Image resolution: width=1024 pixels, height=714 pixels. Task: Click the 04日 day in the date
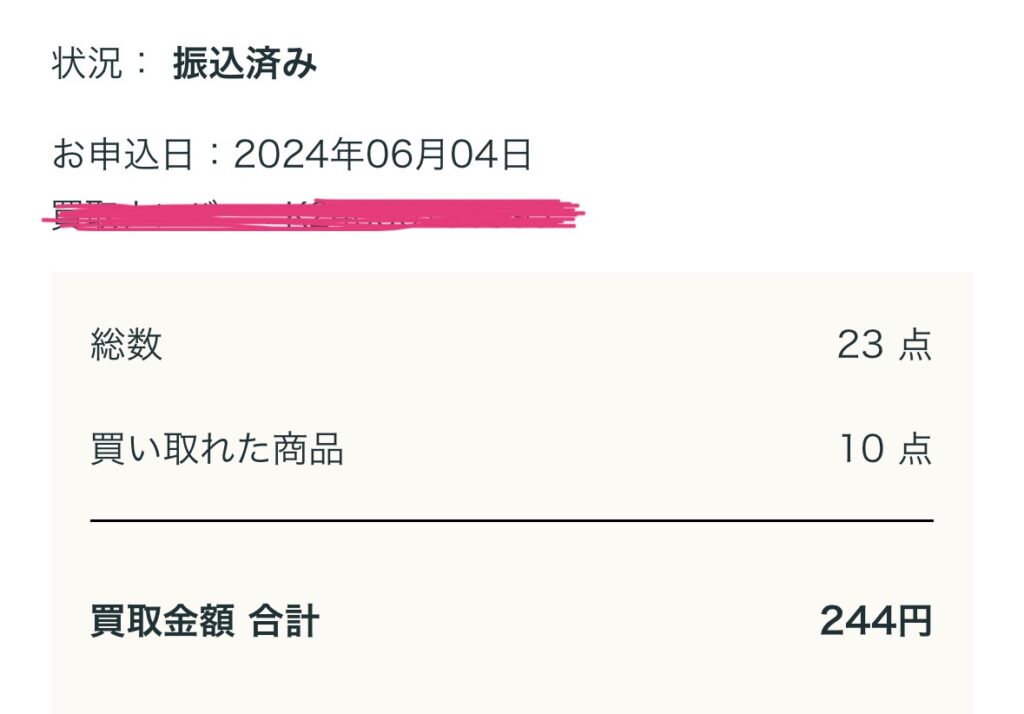point(490,155)
